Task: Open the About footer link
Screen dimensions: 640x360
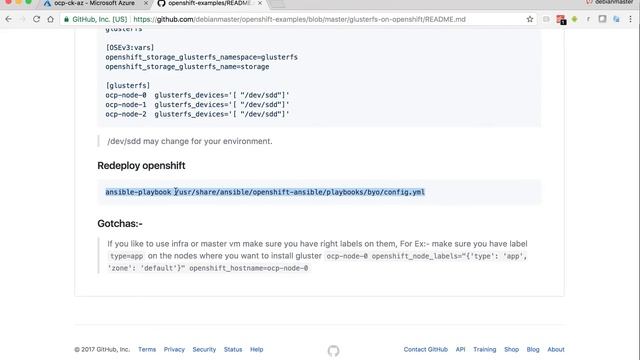Action: coord(556,349)
